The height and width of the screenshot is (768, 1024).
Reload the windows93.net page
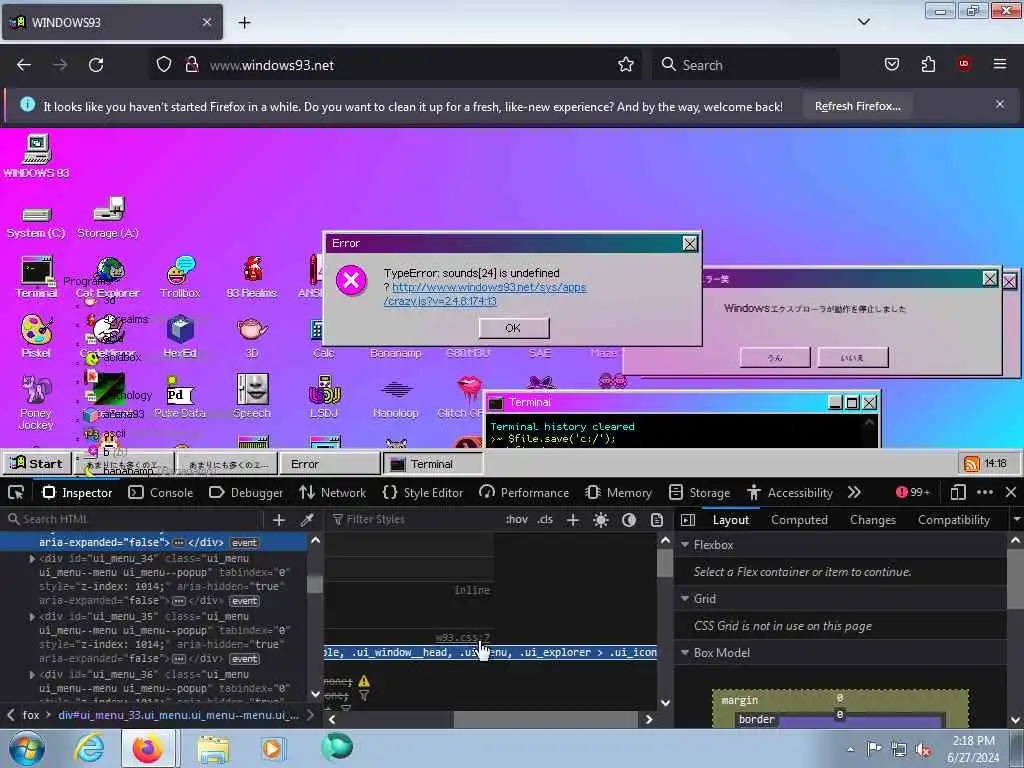(x=96, y=65)
